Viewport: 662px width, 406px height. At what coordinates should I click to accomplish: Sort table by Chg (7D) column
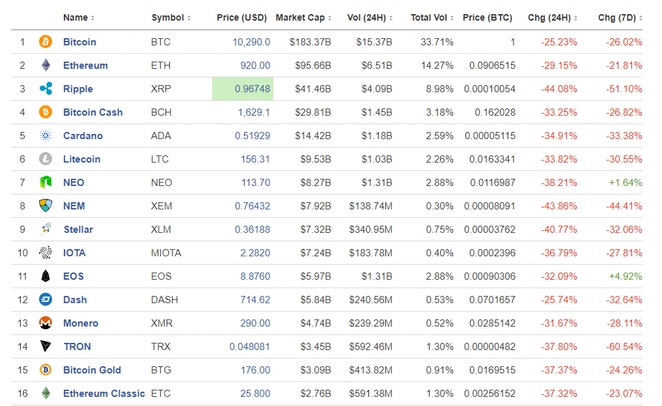(620, 18)
